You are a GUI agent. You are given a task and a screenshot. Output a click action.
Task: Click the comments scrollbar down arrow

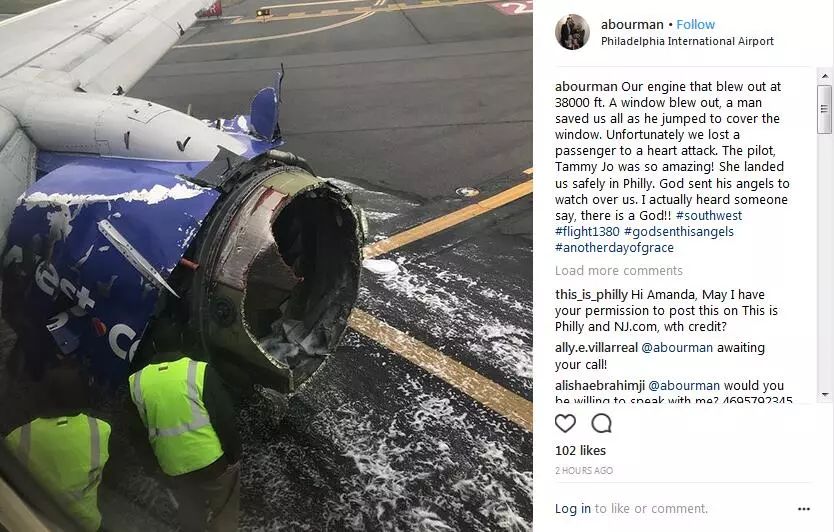pyautogui.click(x=825, y=395)
